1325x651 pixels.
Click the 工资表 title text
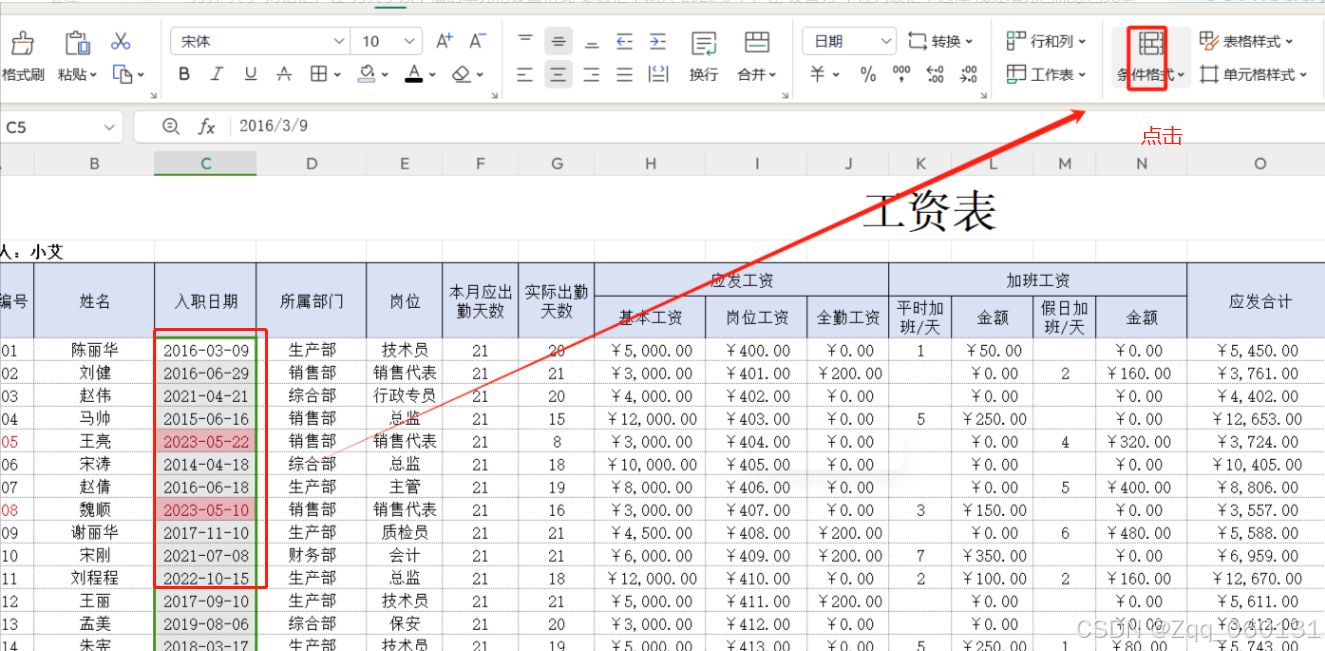pyautogui.click(x=929, y=211)
